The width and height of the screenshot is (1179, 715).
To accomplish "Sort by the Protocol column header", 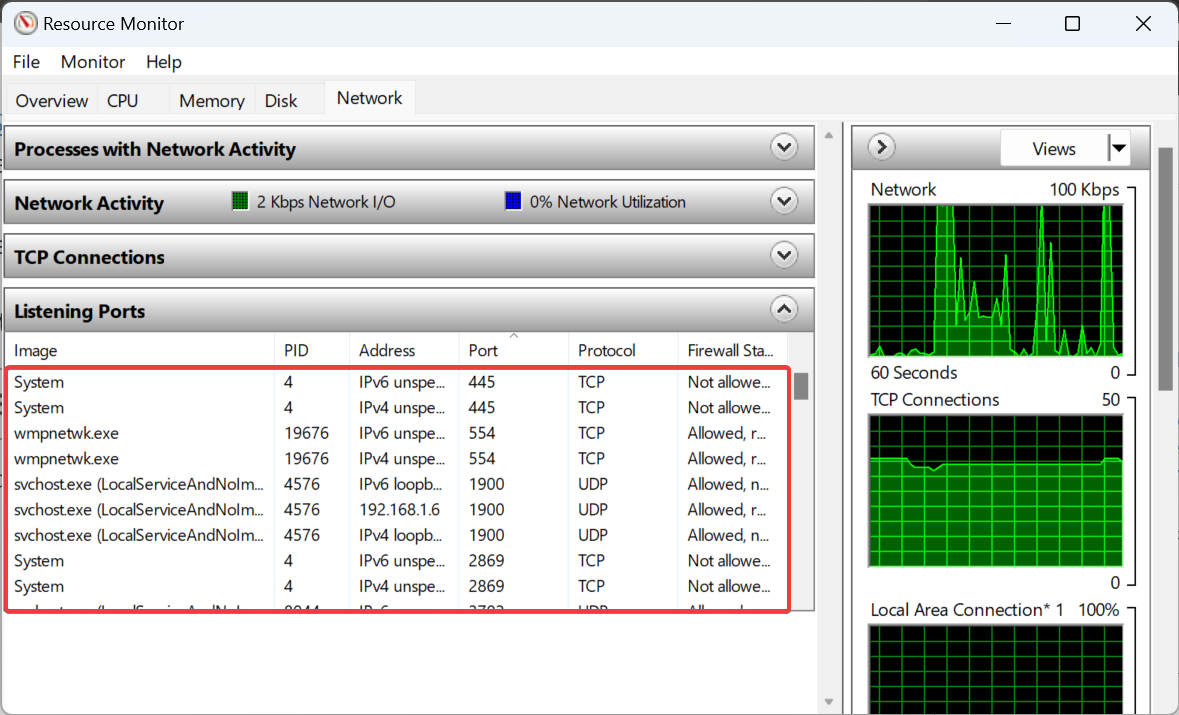I will [623, 350].
